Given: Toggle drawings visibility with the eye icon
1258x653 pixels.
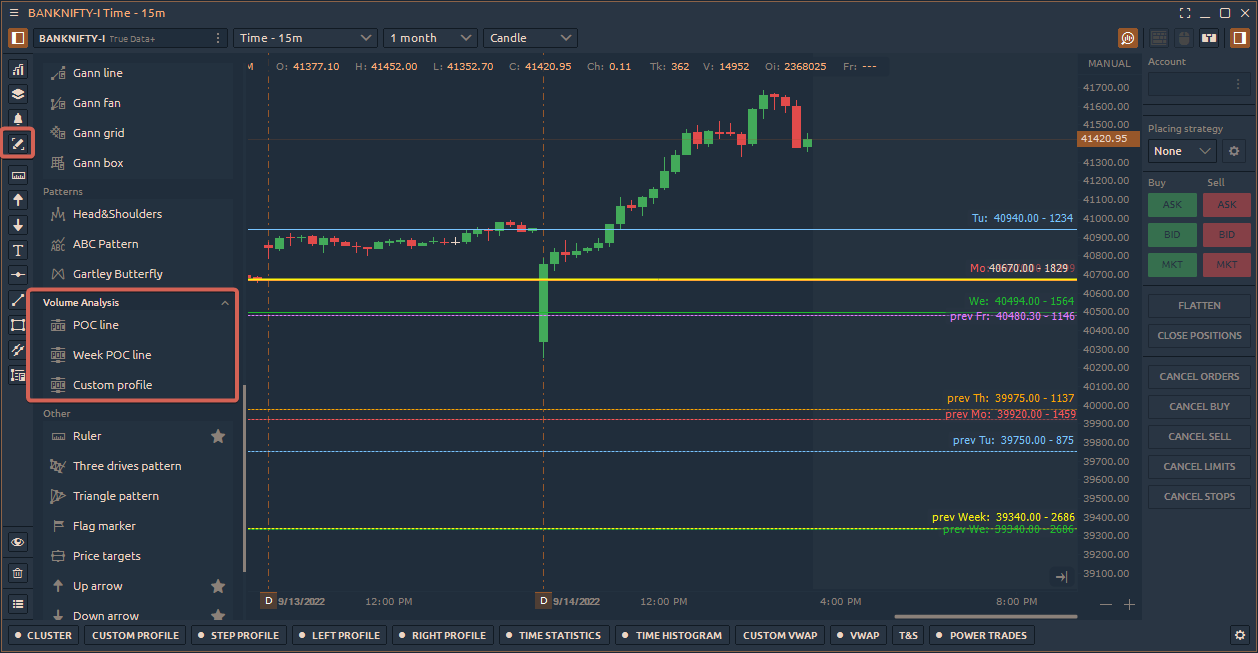Looking at the screenshot, I should pyautogui.click(x=17, y=541).
